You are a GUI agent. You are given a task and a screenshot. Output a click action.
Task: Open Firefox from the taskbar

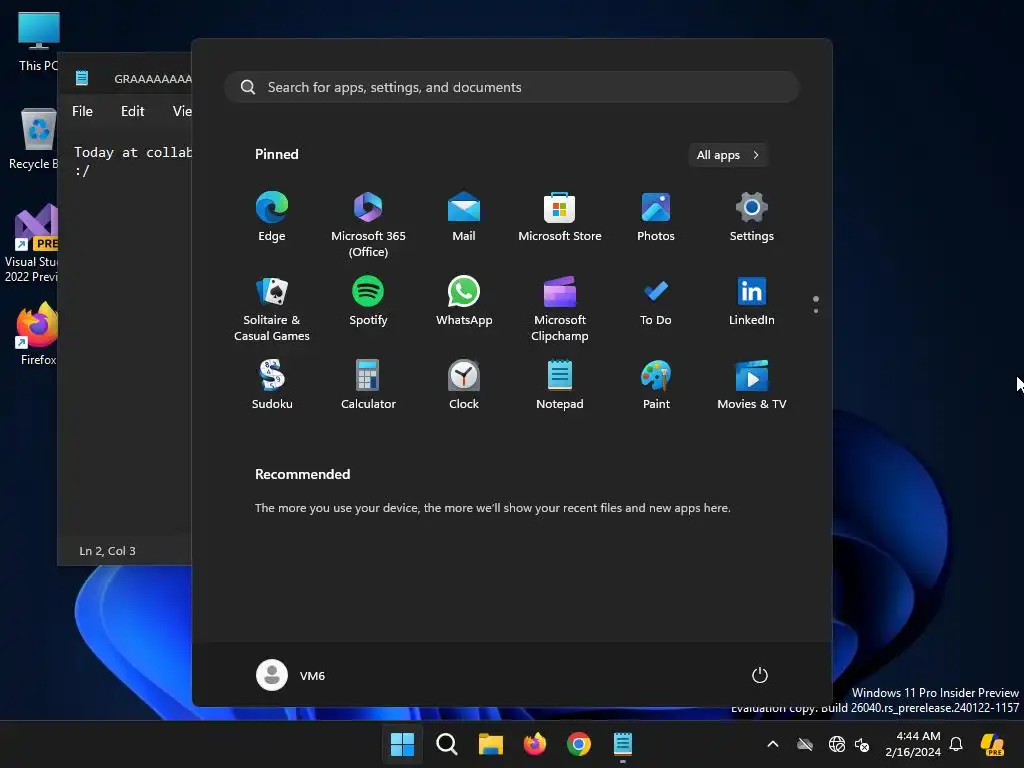point(535,744)
